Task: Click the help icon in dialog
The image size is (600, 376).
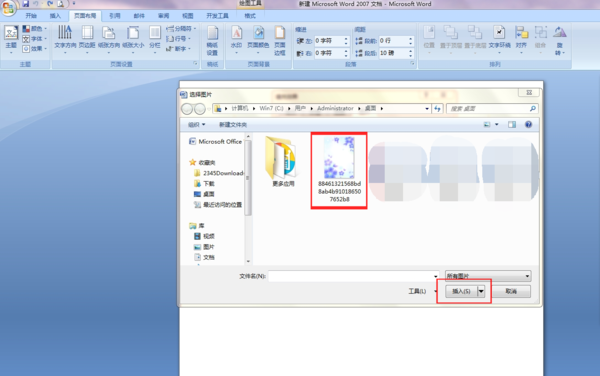Action: pos(528,124)
